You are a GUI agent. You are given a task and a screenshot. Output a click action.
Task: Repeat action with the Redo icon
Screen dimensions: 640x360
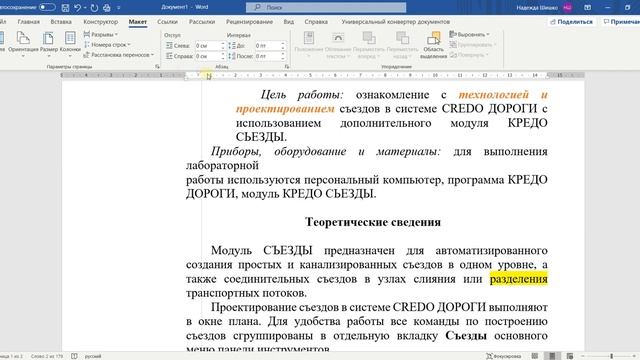click(x=94, y=7)
